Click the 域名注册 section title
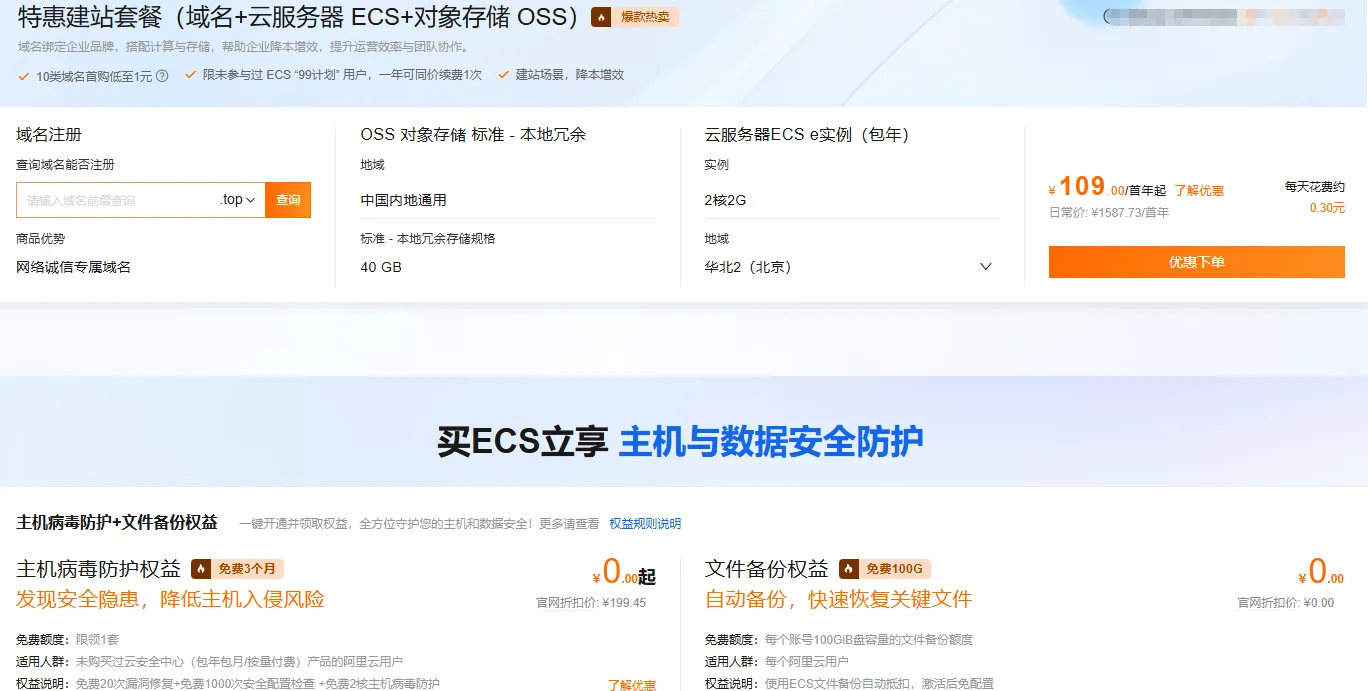The width and height of the screenshot is (1368, 691). point(49,134)
